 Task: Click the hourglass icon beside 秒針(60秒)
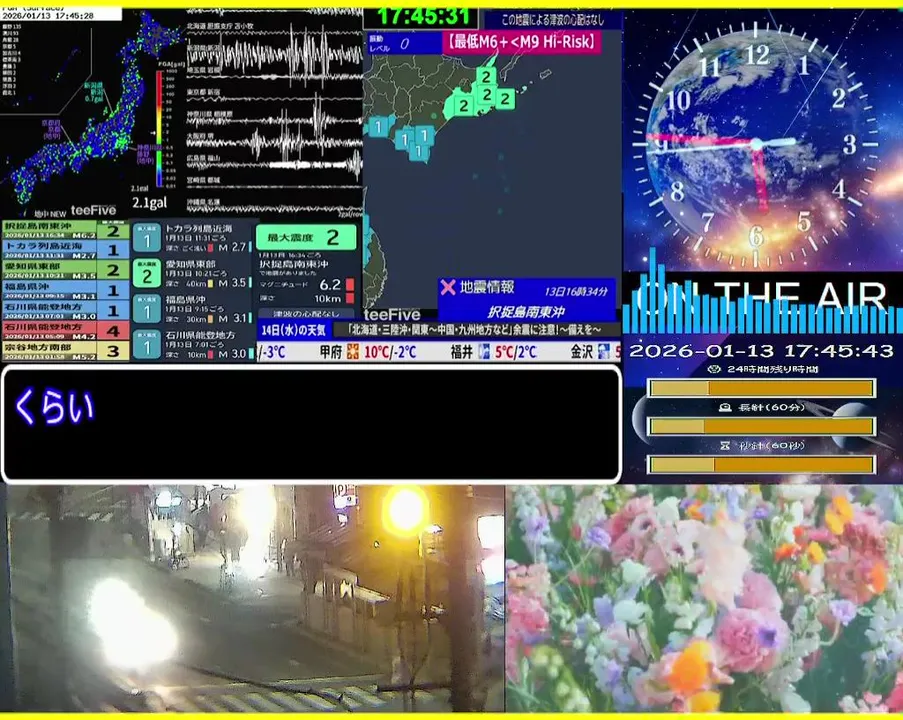[x=725, y=445]
